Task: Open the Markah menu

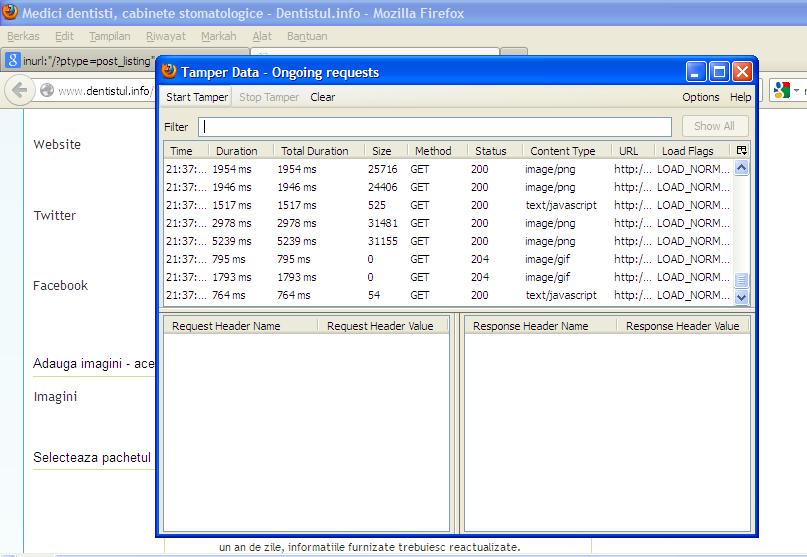Action: [x=219, y=36]
